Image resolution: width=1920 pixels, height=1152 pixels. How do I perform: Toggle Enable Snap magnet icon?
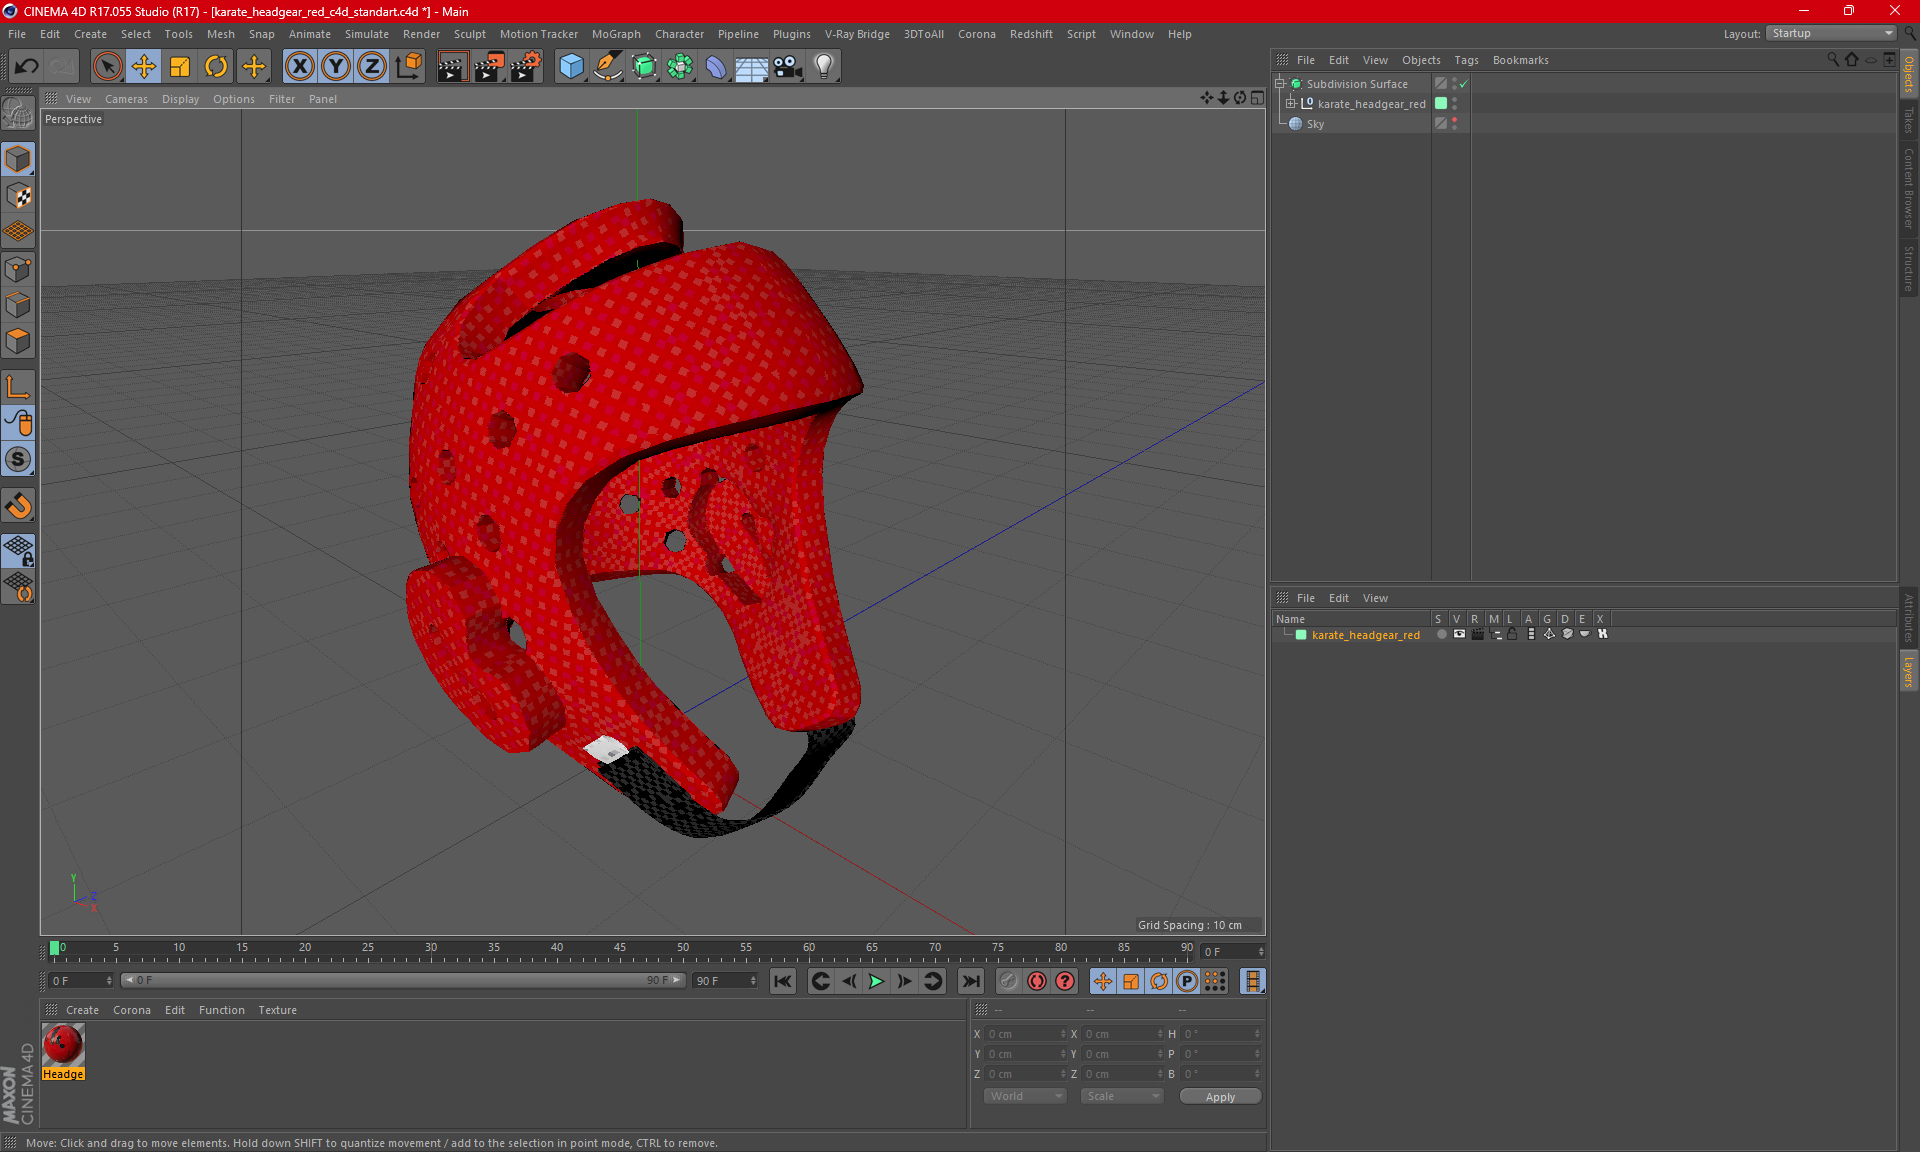pyautogui.click(x=18, y=506)
